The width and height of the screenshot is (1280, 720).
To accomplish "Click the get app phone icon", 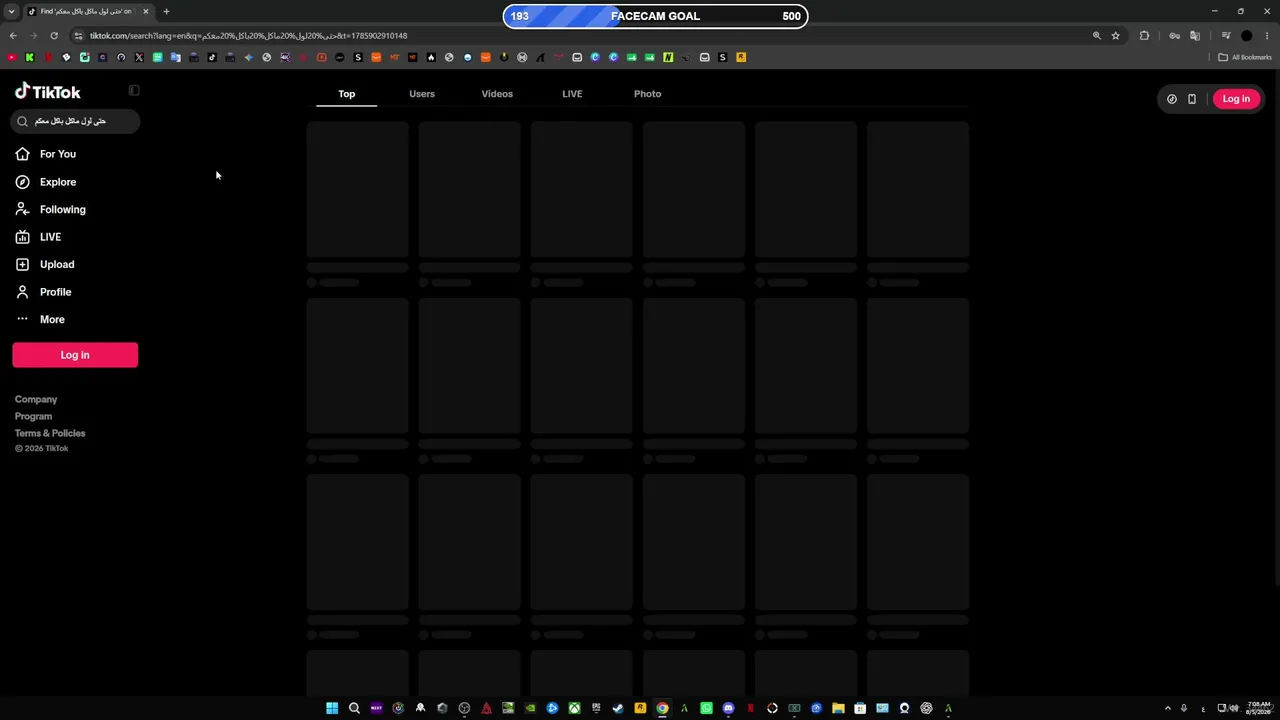I will [1192, 99].
